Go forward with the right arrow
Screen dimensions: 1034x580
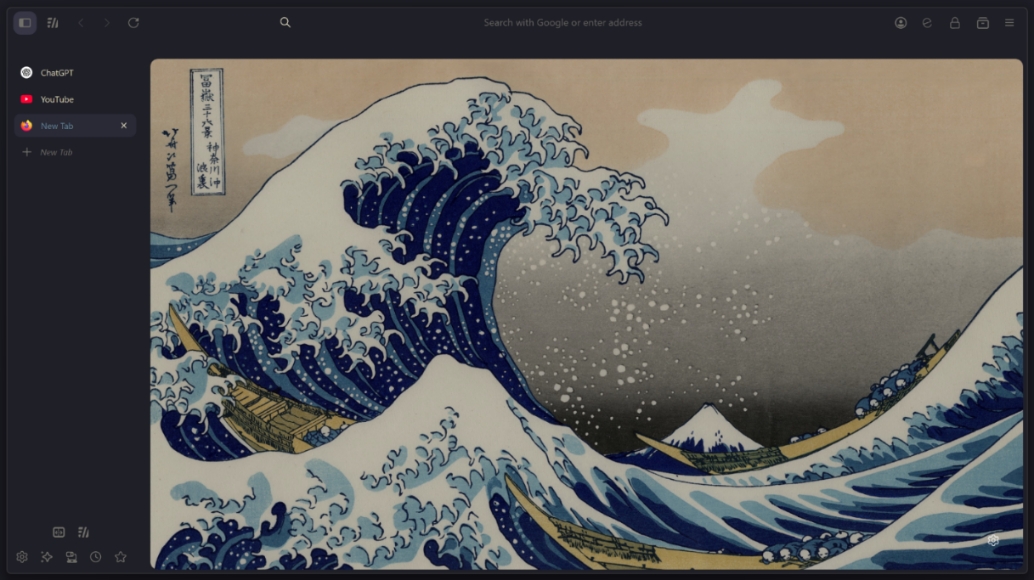107,22
